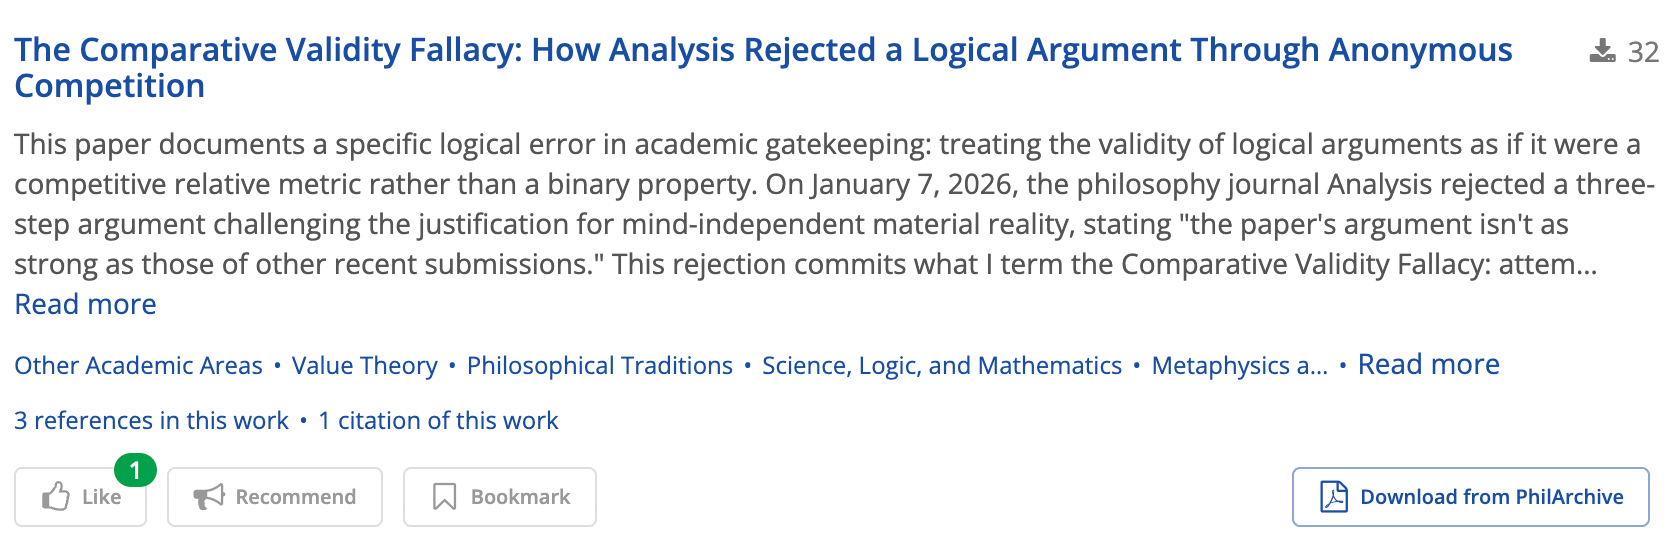The width and height of the screenshot is (1672, 540).
Task: Open Science, Logic, and Mathematics category
Action: pos(941,366)
